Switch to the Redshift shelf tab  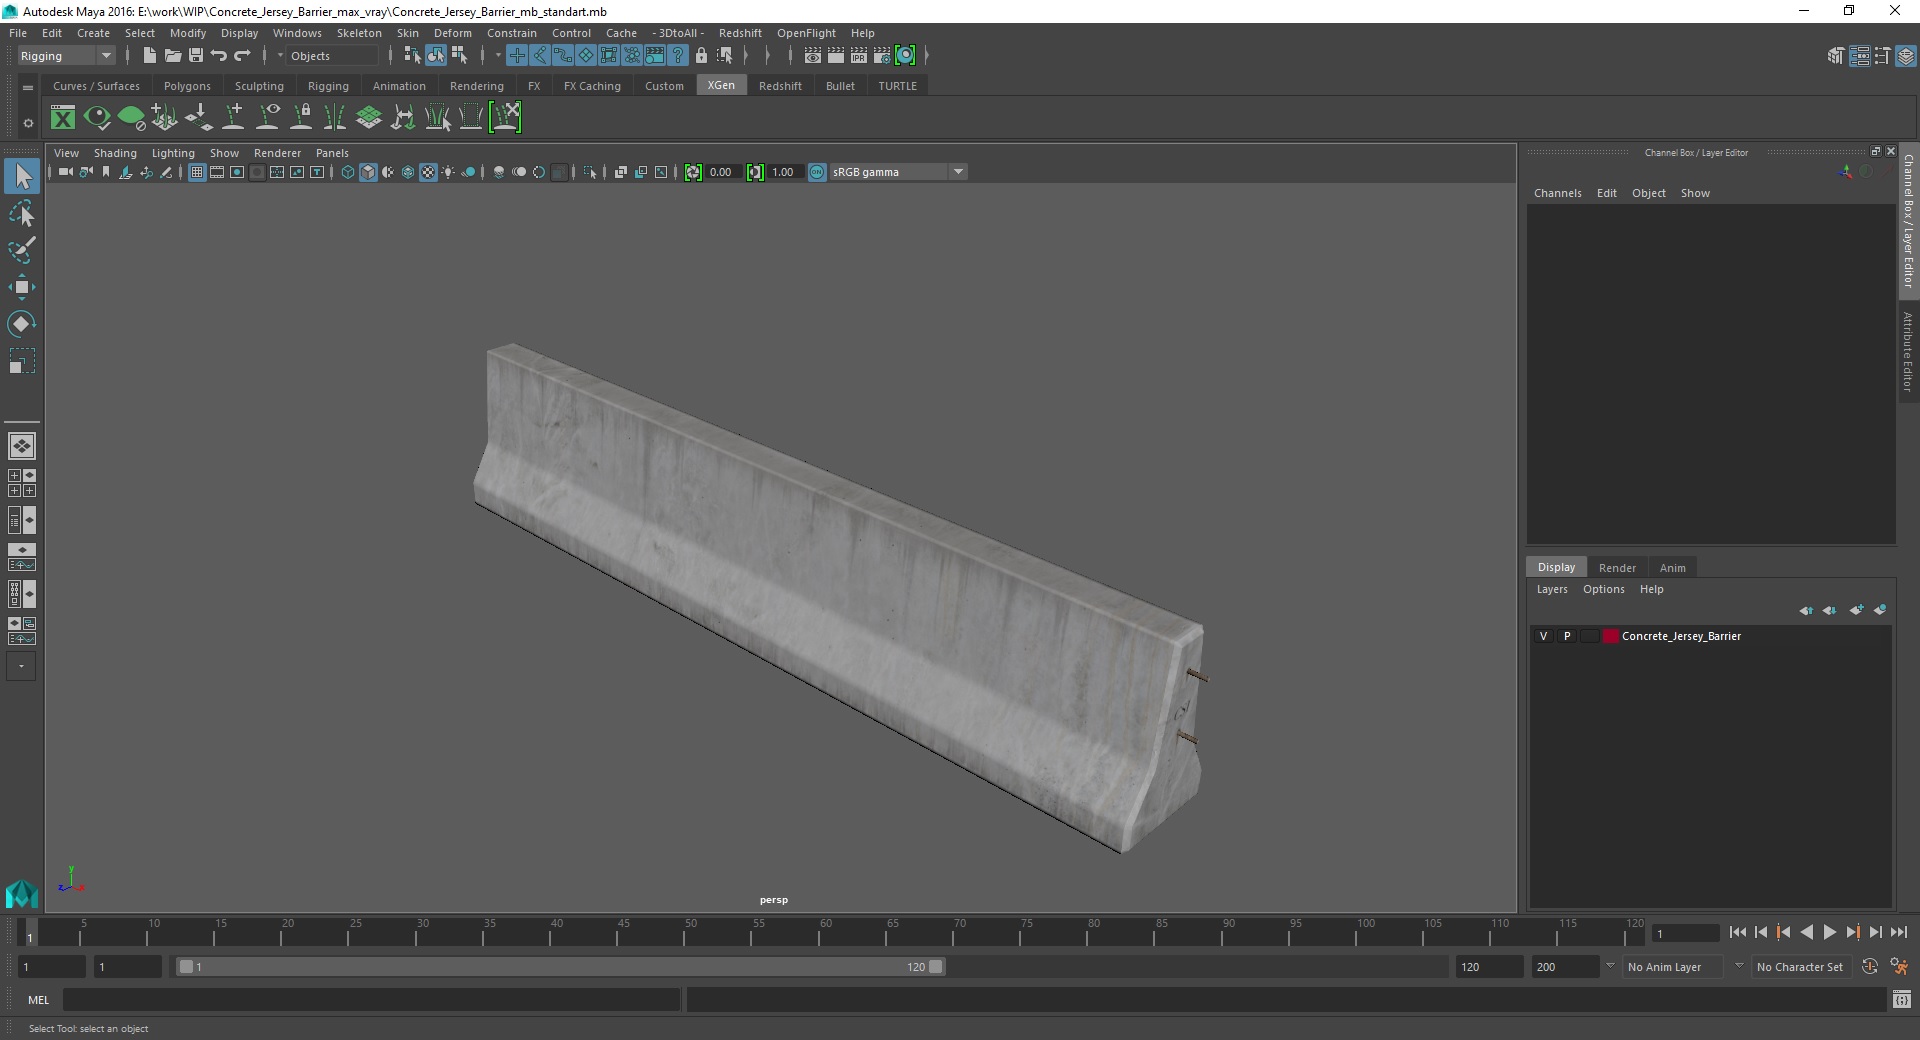pos(780,86)
